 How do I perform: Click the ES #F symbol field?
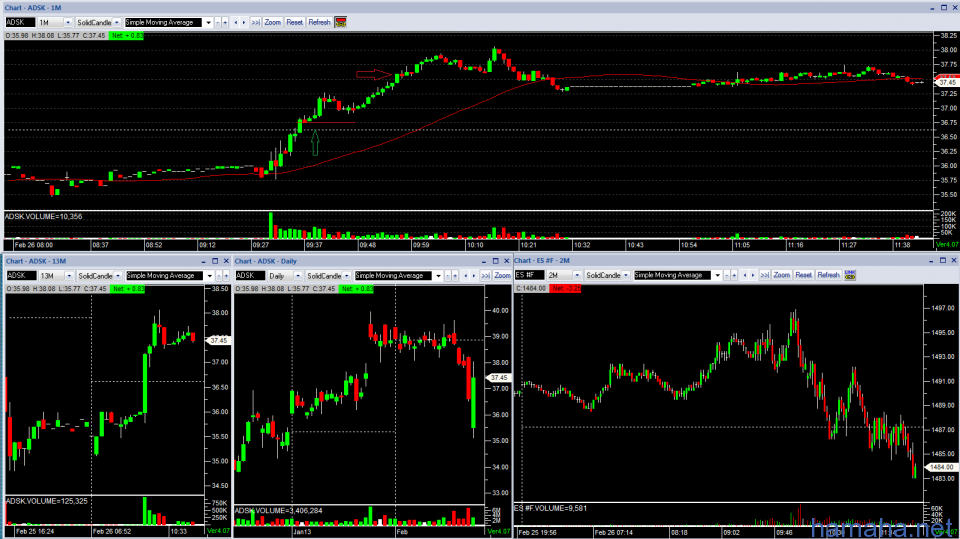[530, 275]
